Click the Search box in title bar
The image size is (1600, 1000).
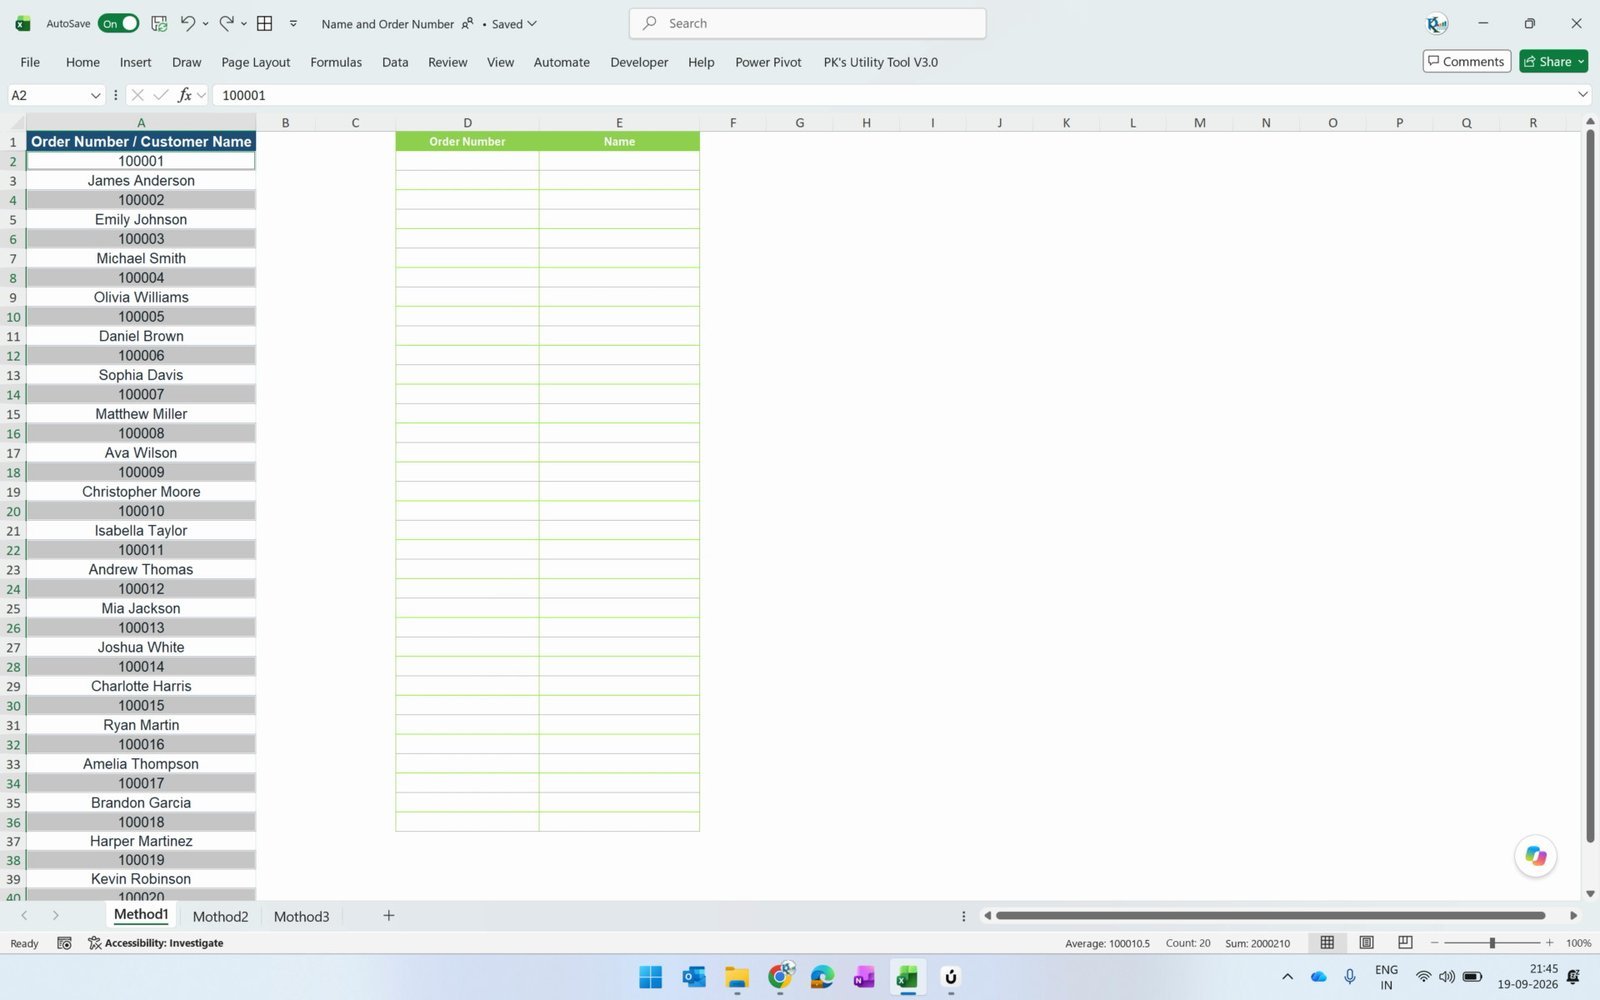(x=807, y=23)
